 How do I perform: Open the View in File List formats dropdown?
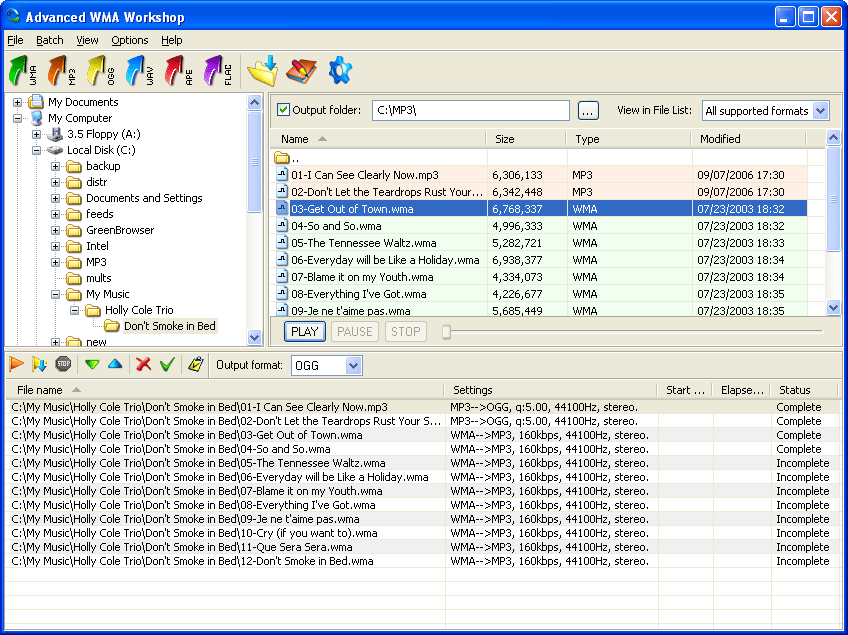click(820, 111)
